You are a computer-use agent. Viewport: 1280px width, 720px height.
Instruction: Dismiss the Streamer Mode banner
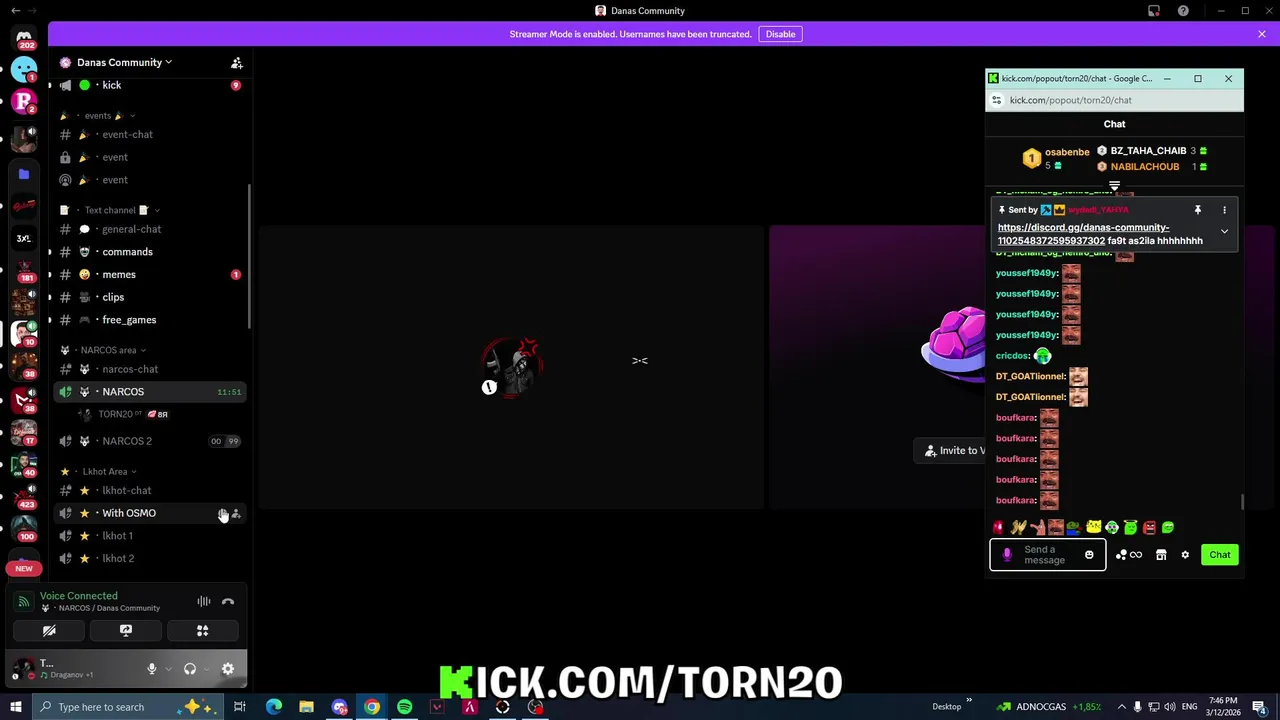[1262, 34]
